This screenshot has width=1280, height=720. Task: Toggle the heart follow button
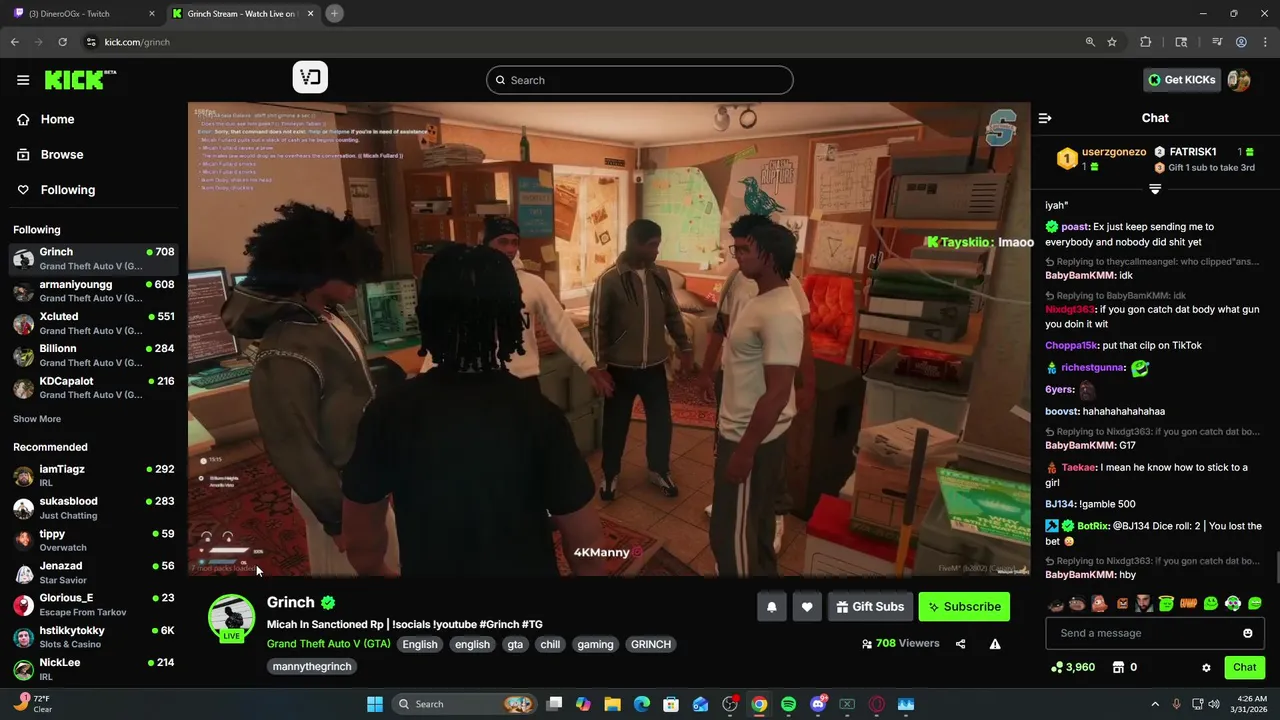point(807,607)
